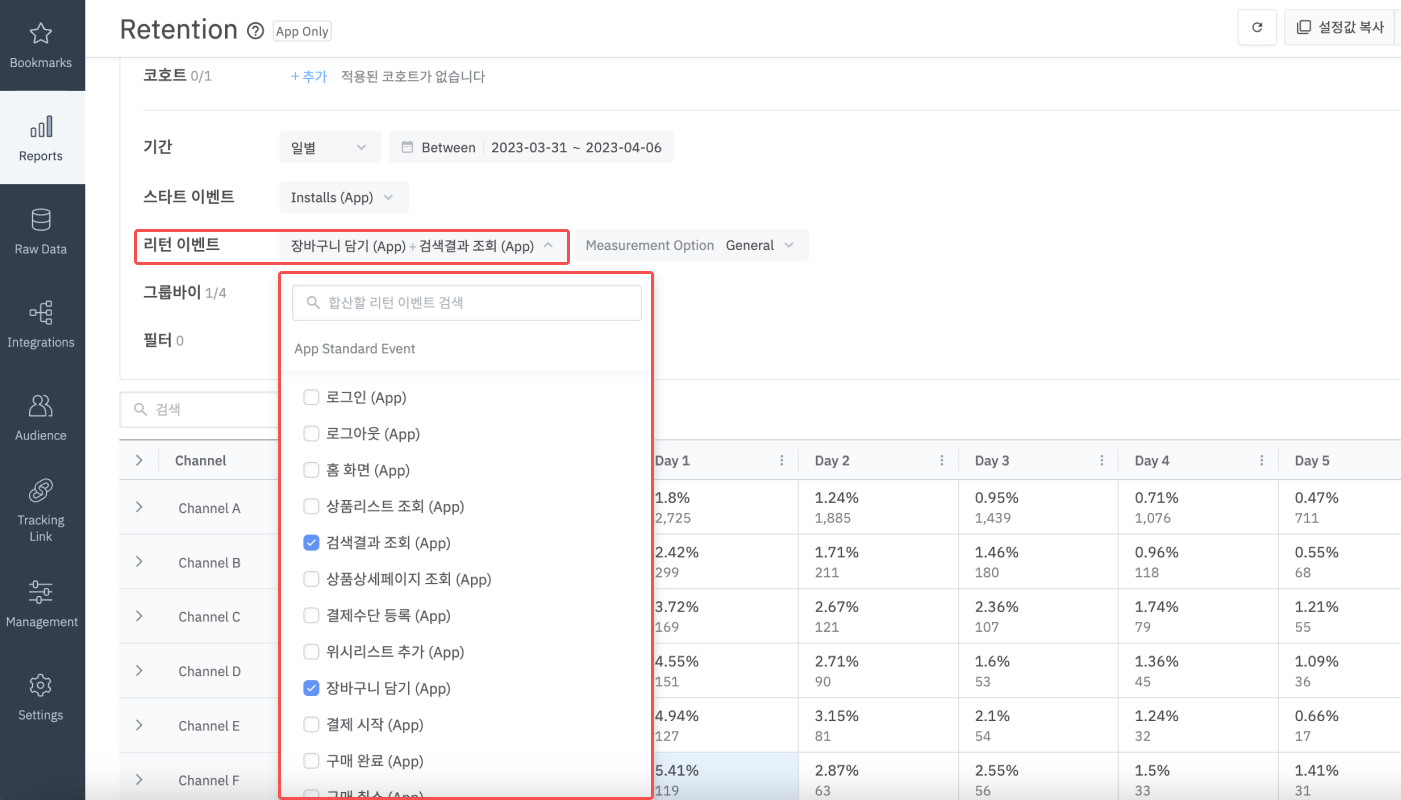Image resolution: width=1401 pixels, height=800 pixels.
Task: Click Channel B Day 5 cell 0.55%
Action: click(1340, 562)
